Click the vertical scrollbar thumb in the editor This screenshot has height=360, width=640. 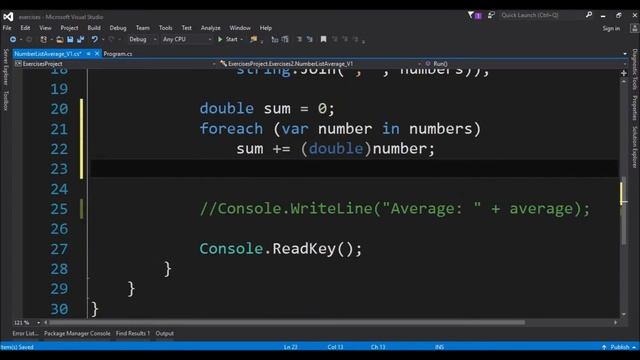point(624,211)
